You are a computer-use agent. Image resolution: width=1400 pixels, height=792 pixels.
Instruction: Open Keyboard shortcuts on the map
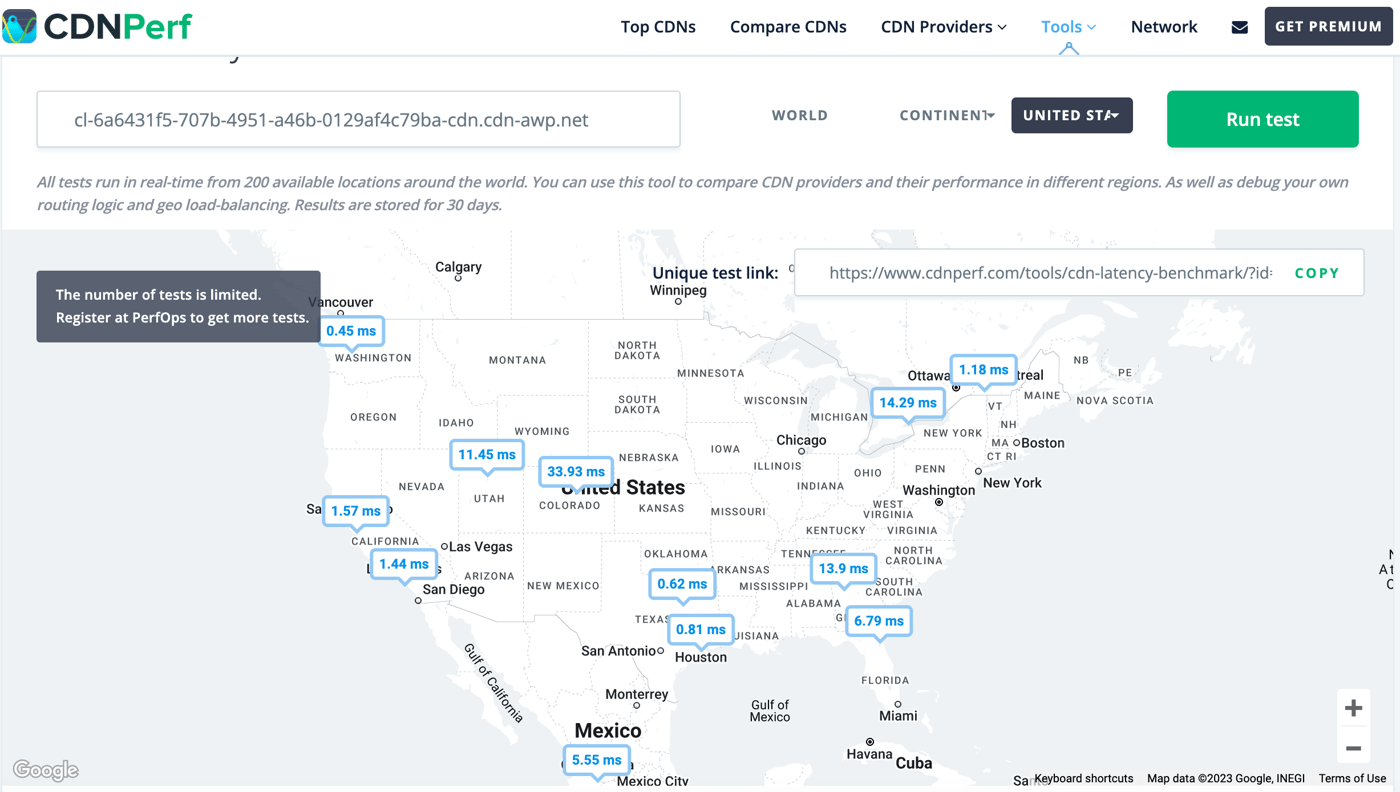[x=1084, y=778]
